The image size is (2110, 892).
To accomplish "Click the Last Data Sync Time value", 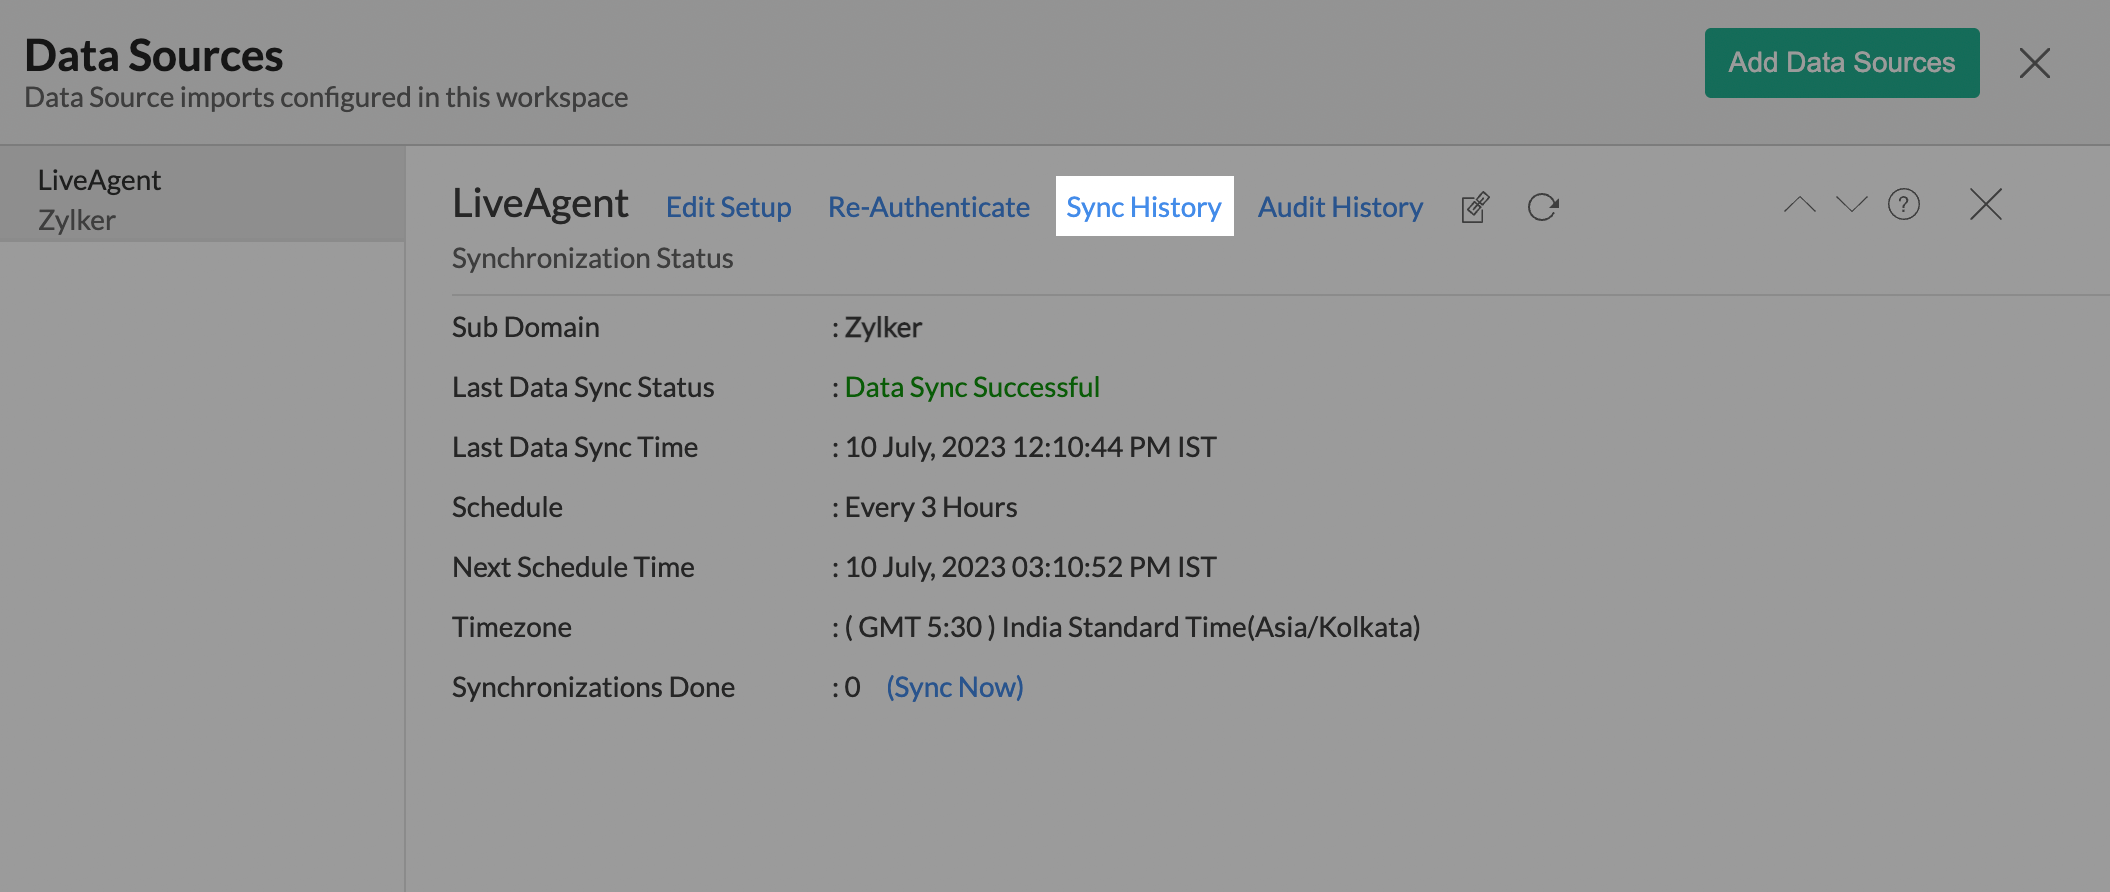I will click(1030, 447).
